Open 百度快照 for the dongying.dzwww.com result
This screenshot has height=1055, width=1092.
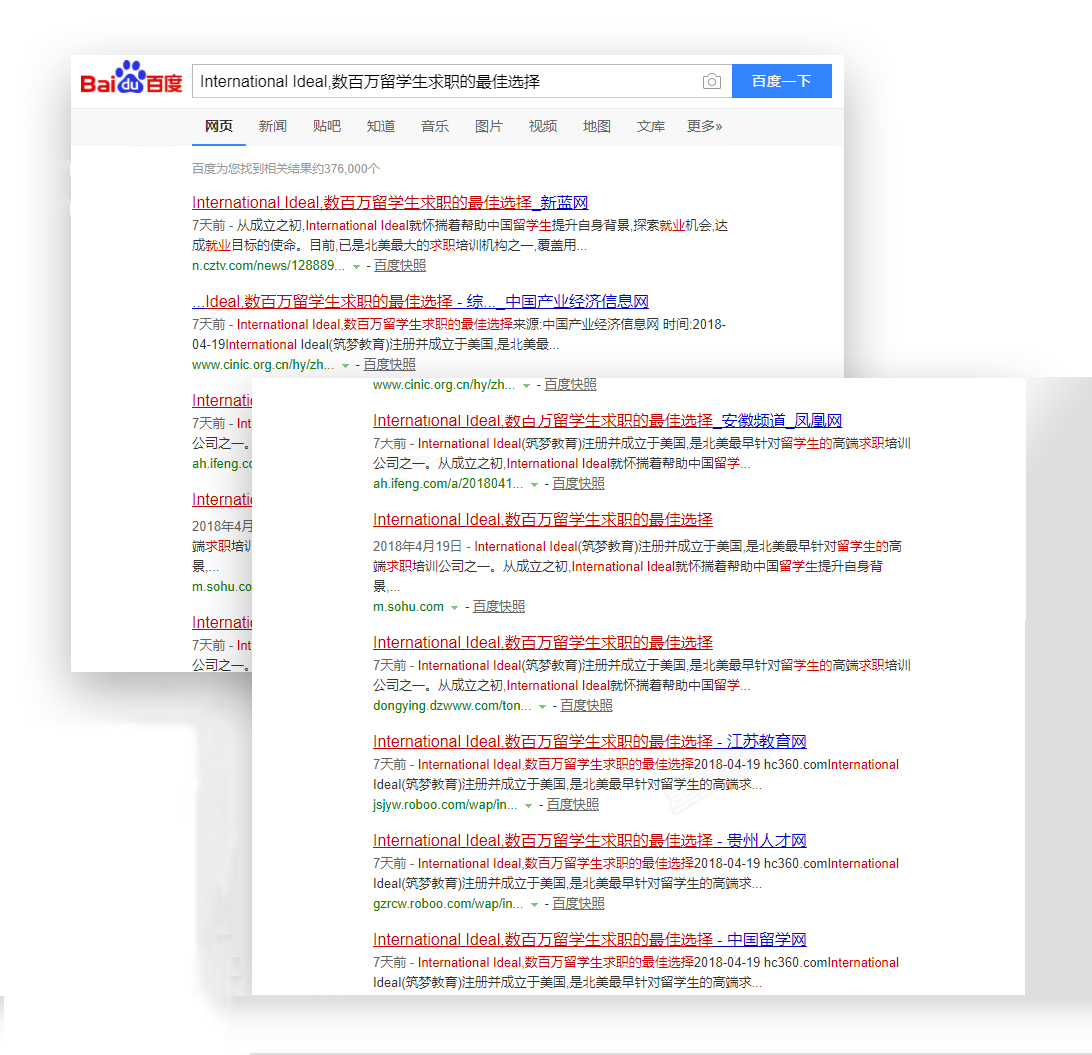tap(586, 705)
